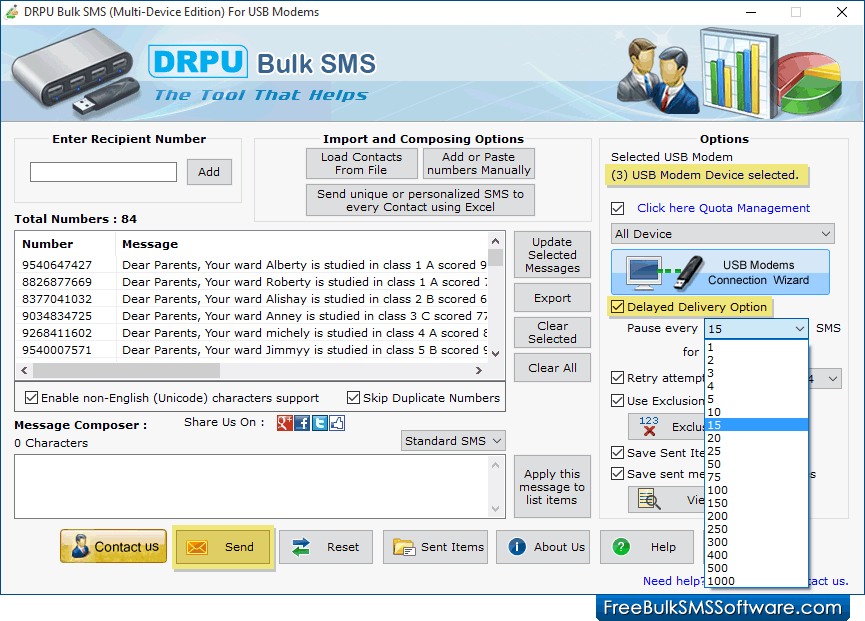Click the Twitter share icon
865x621 pixels.
[319, 423]
